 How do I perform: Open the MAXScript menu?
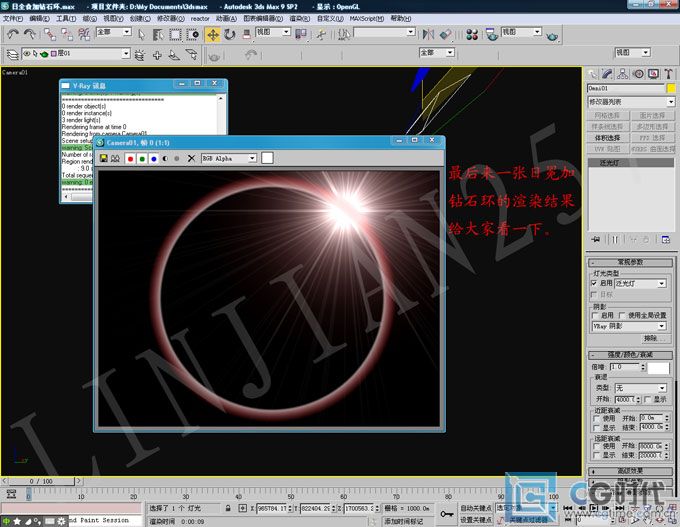pos(366,19)
